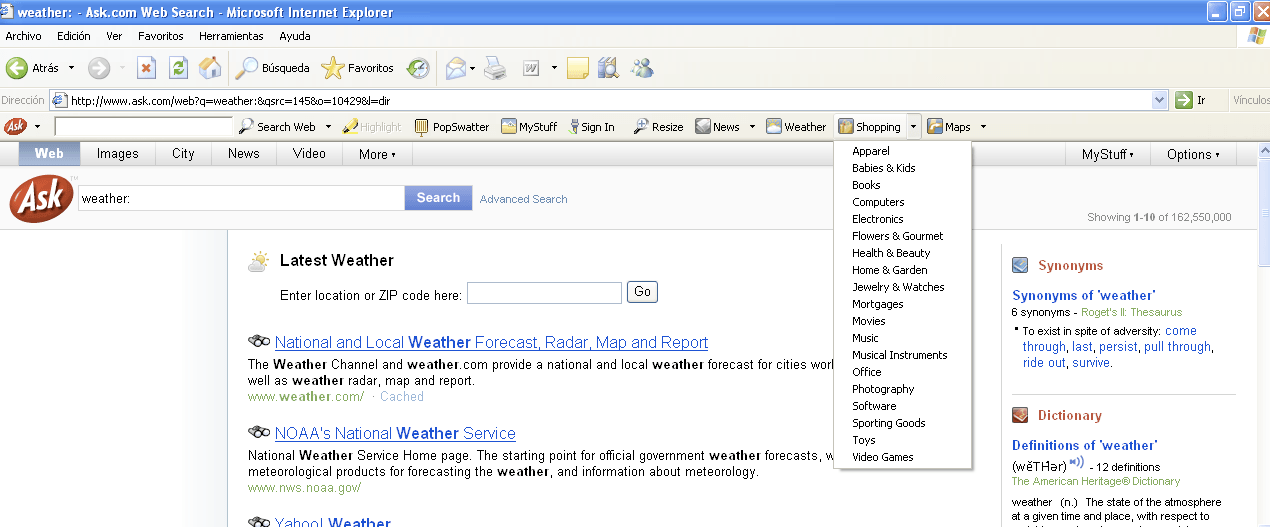Open the address bar URL dropdown
This screenshot has width=1270, height=527.
coord(1160,100)
